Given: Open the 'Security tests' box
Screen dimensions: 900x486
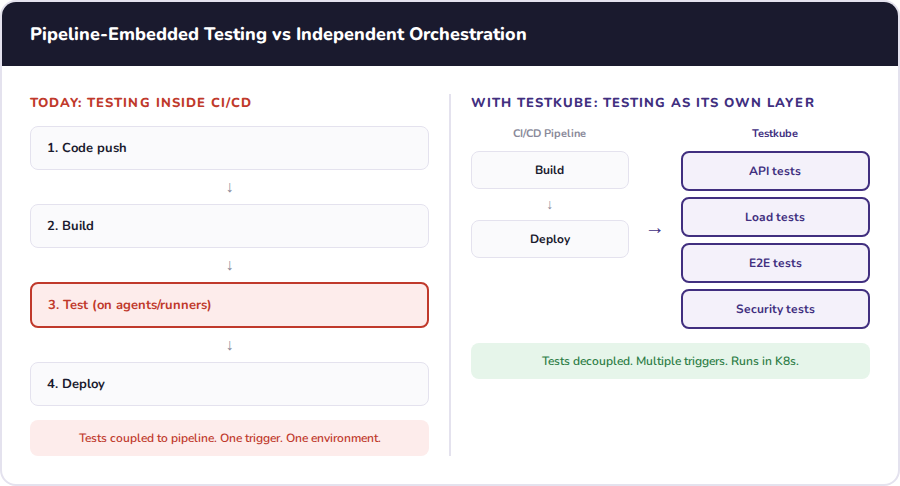Looking at the screenshot, I should click(x=775, y=309).
